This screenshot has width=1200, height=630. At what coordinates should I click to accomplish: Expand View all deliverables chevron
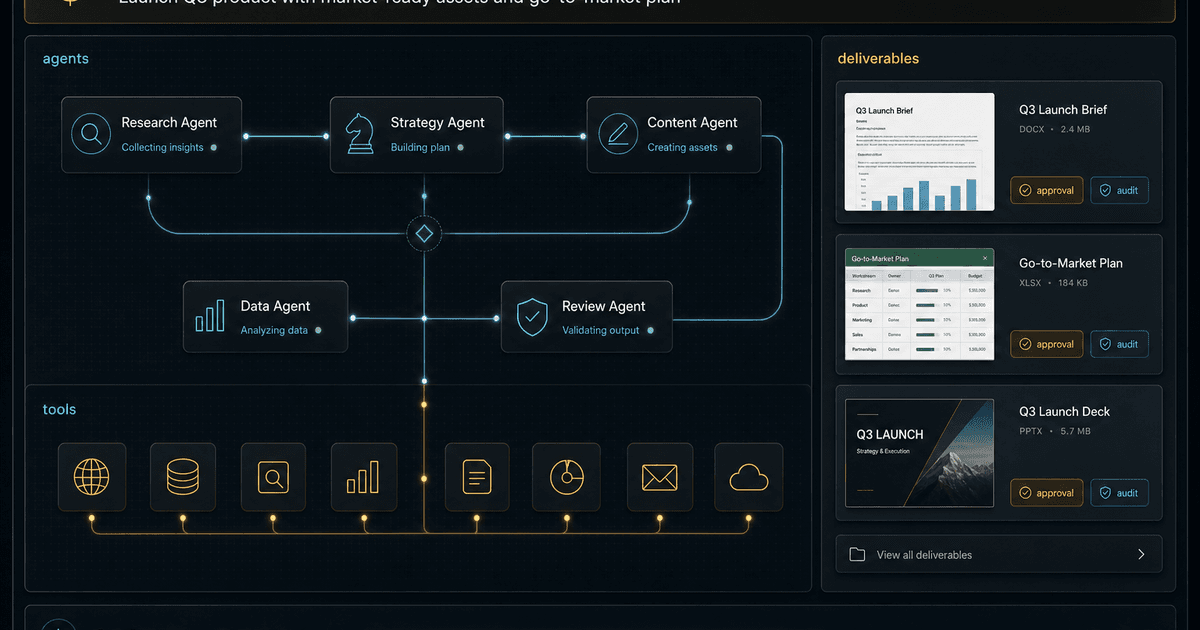pos(1142,554)
